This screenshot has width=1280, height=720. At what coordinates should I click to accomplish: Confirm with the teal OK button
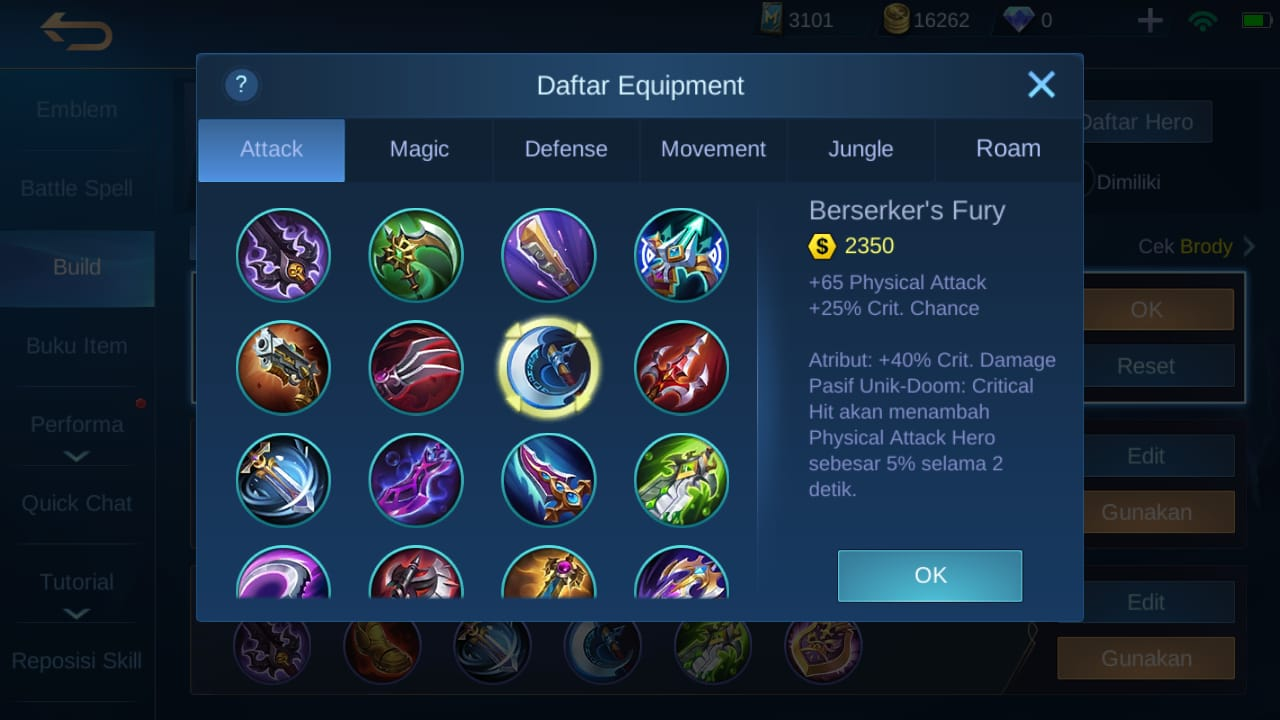pyautogui.click(x=930, y=575)
